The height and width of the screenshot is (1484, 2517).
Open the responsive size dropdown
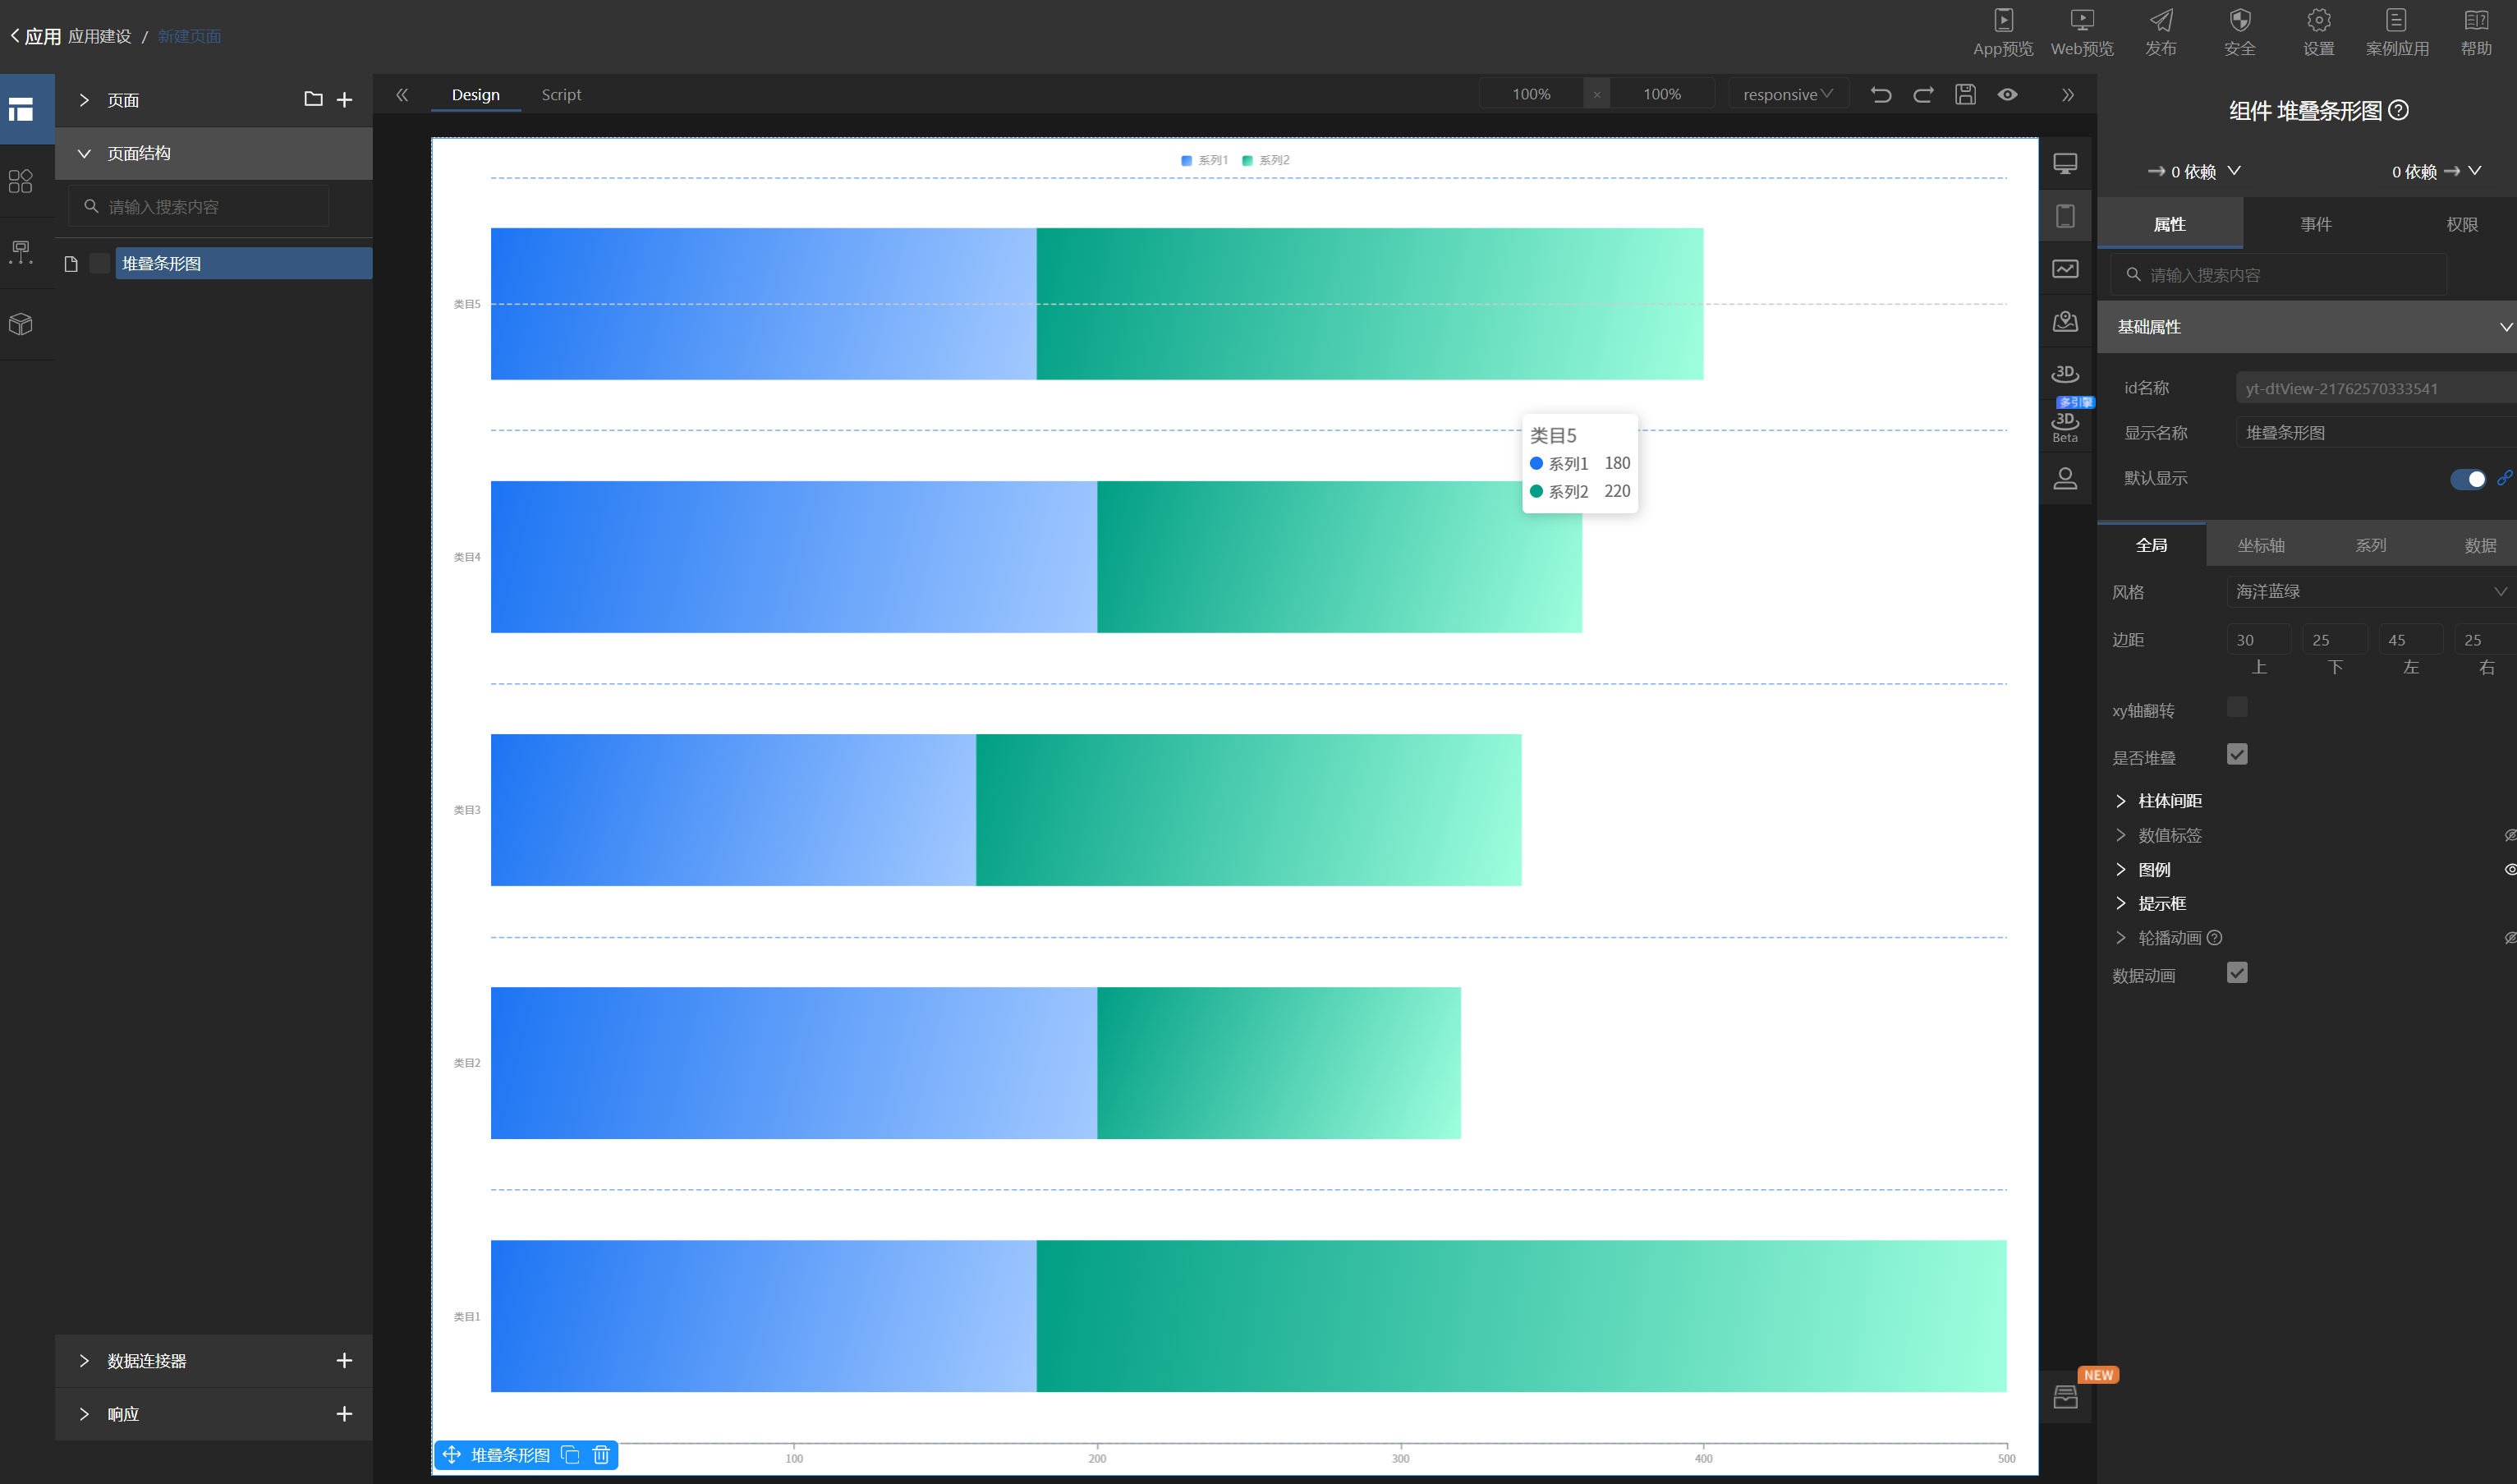point(1787,94)
